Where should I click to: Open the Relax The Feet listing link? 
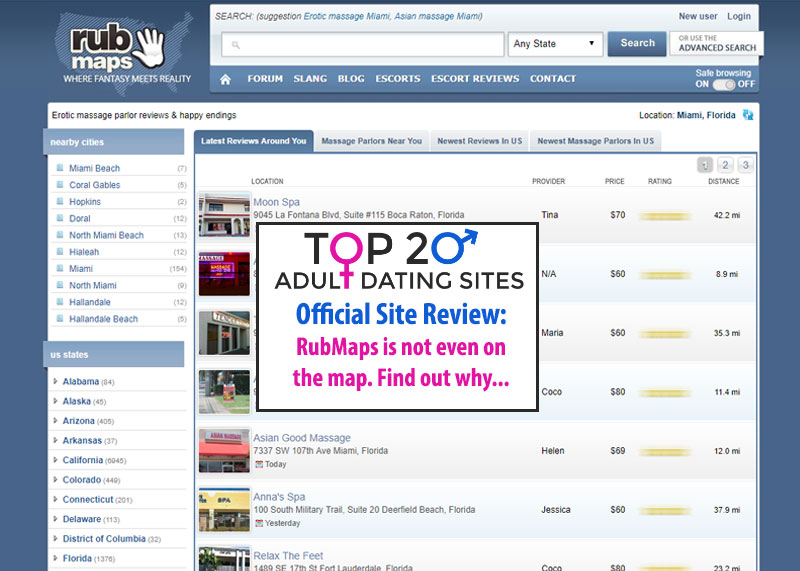pos(288,555)
